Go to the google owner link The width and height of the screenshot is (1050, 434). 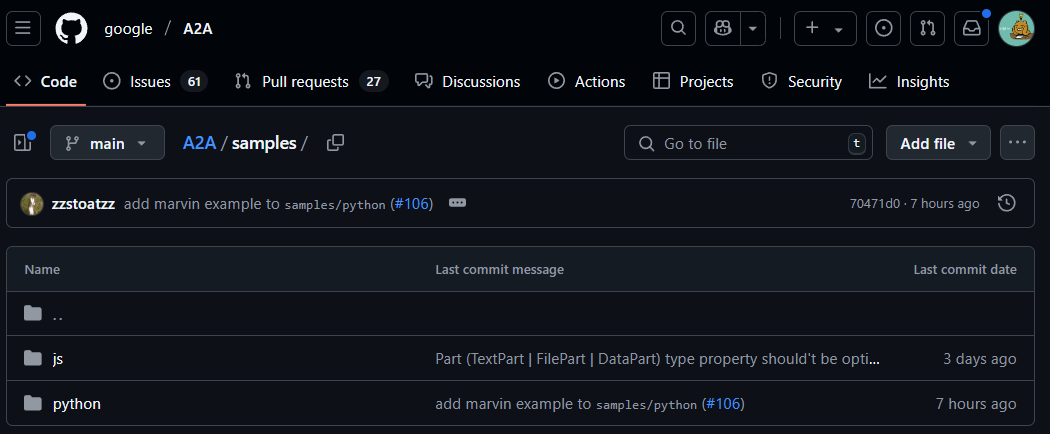tap(129, 29)
